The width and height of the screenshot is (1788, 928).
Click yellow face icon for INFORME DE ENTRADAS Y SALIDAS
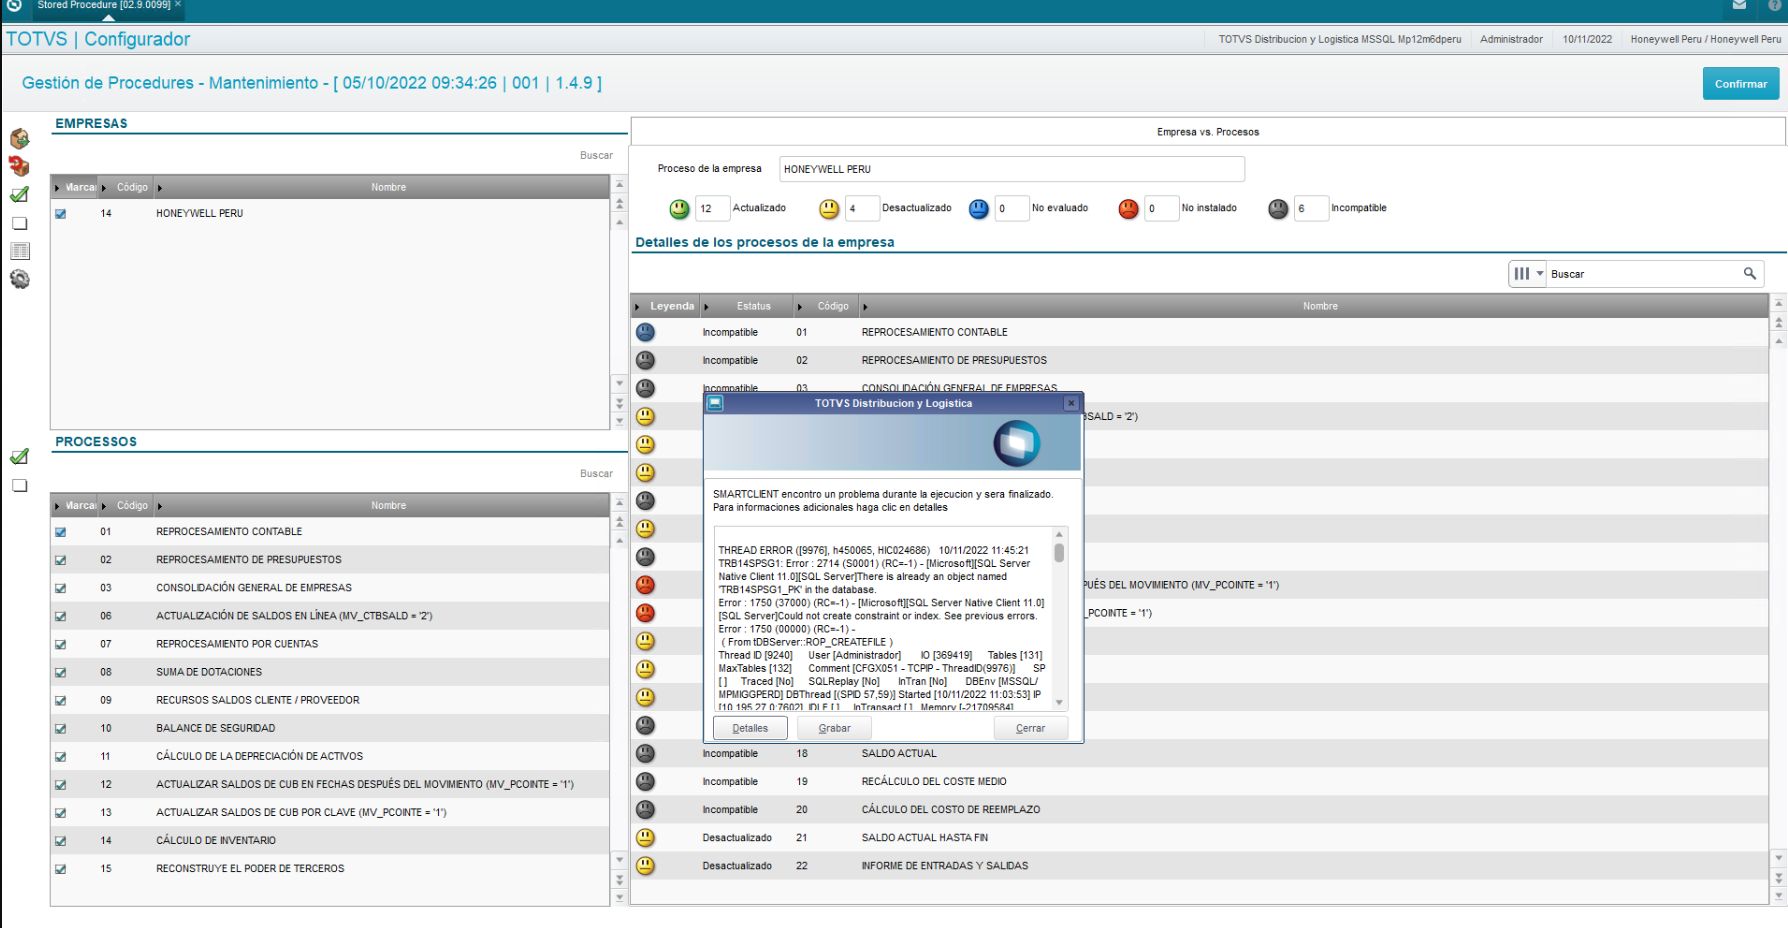pyautogui.click(x=646, y=865)
